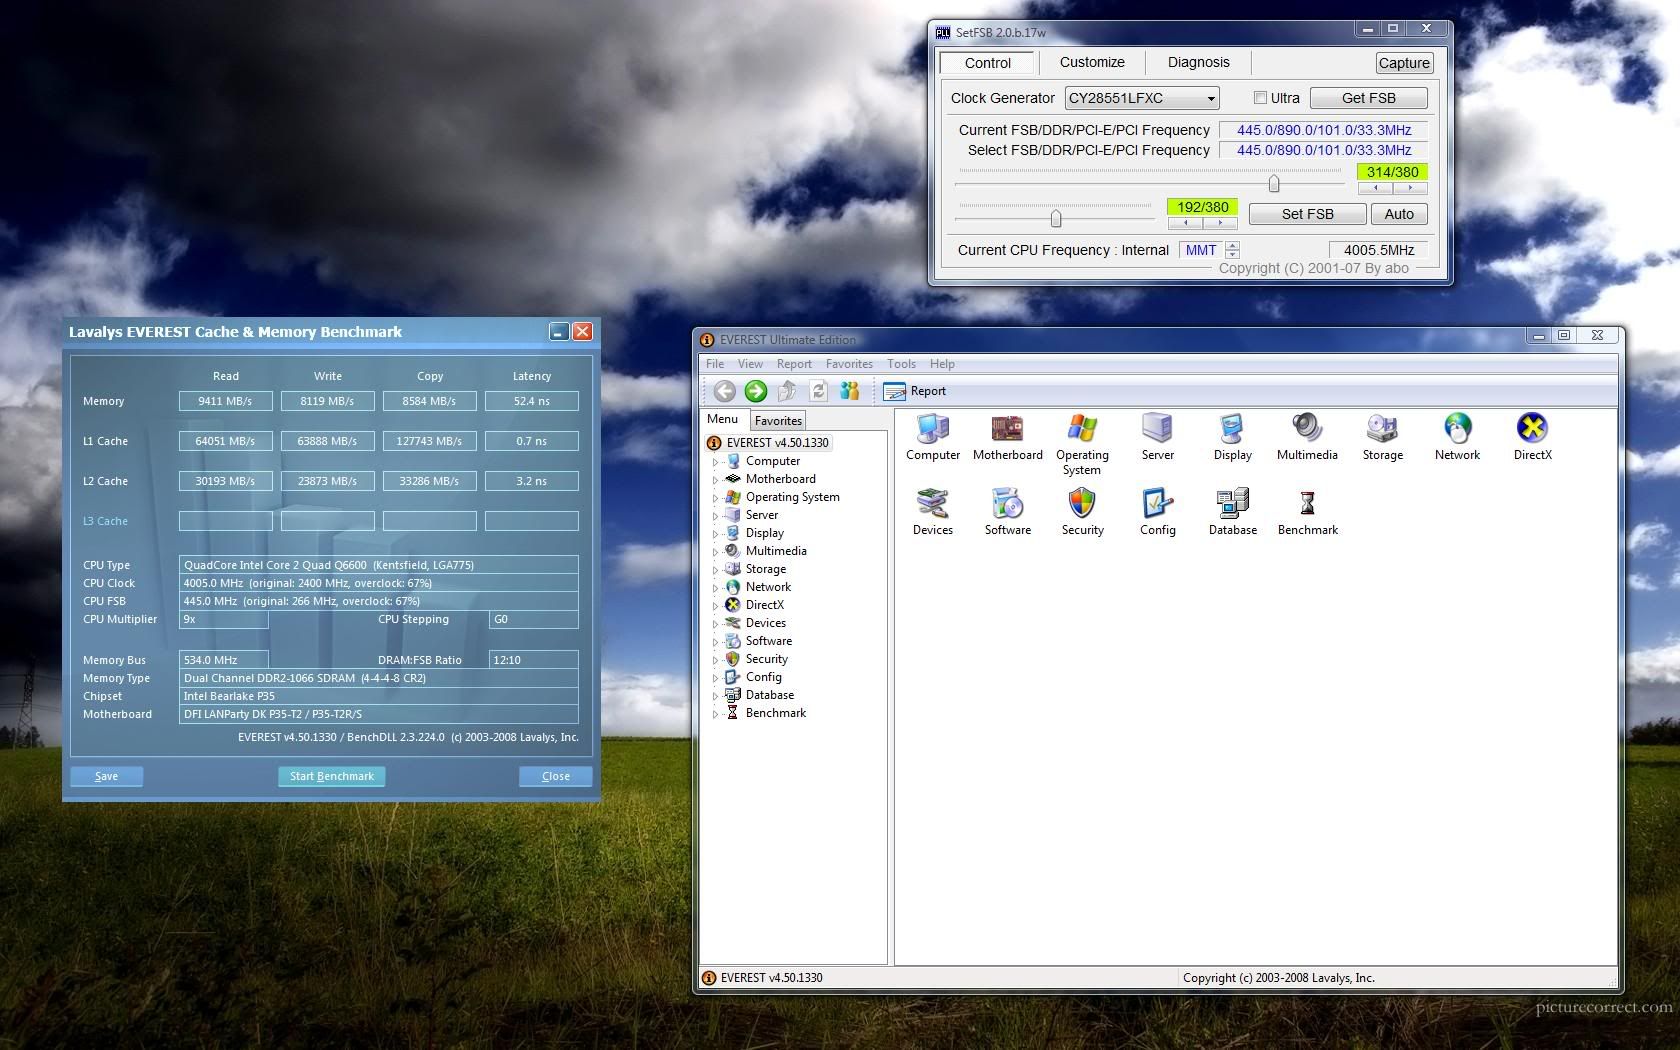Open the Motherboard icon in EVEREST

tap(1007, 430)
